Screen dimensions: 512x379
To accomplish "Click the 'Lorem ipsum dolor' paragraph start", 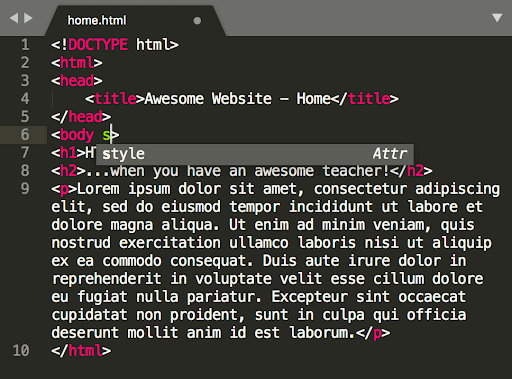I will point(149,189).
